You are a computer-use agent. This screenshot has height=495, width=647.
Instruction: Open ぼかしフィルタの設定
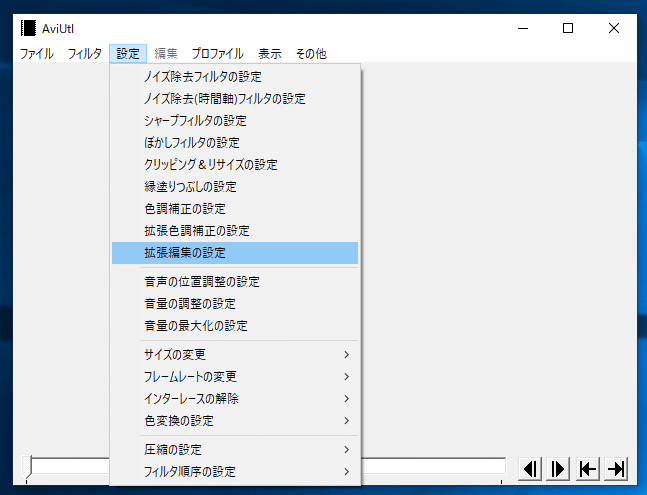[x=235, y=143]
